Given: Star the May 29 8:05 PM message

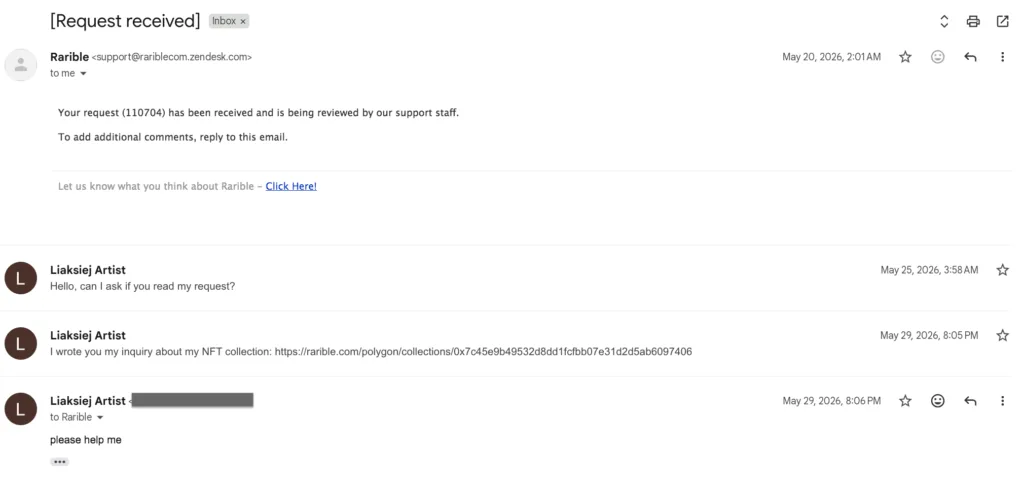Looking at the screenshot, I should pos(1002,335).
